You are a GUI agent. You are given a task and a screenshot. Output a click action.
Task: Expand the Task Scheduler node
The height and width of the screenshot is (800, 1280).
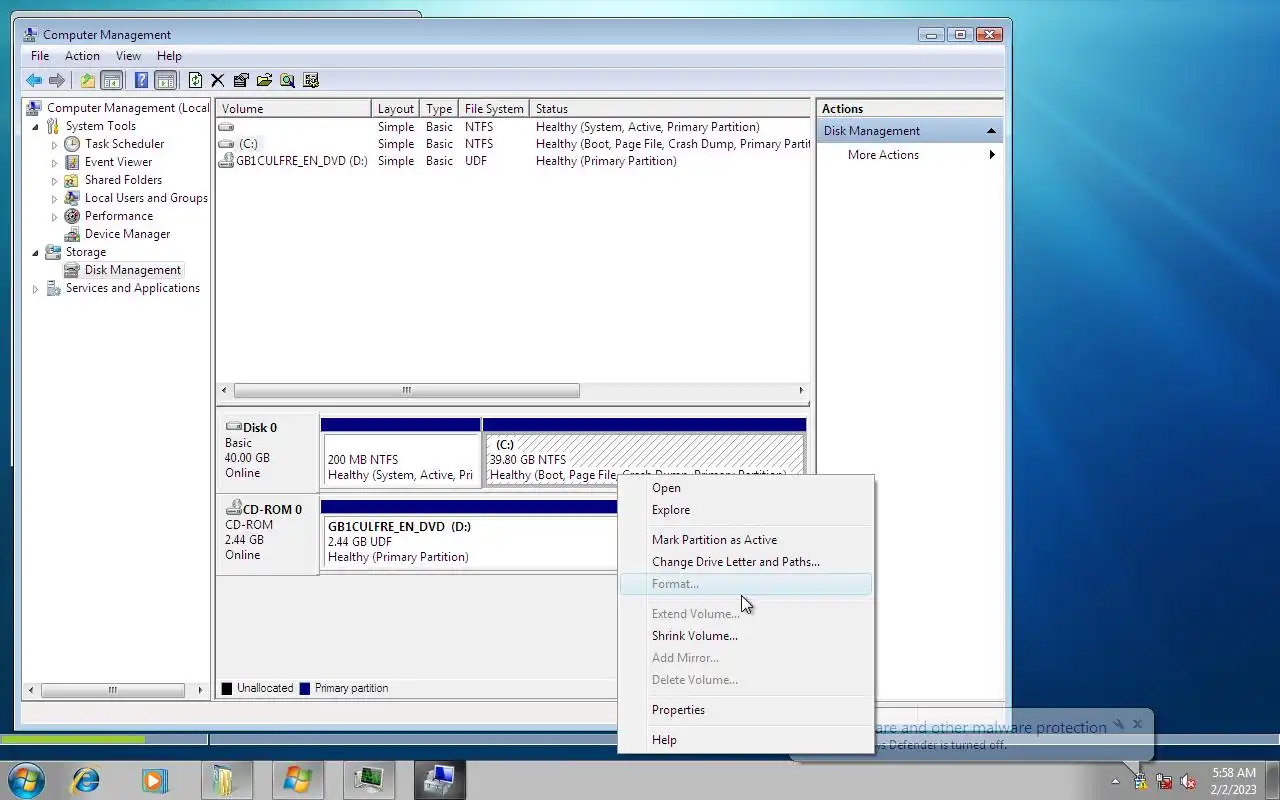point(55,144)
